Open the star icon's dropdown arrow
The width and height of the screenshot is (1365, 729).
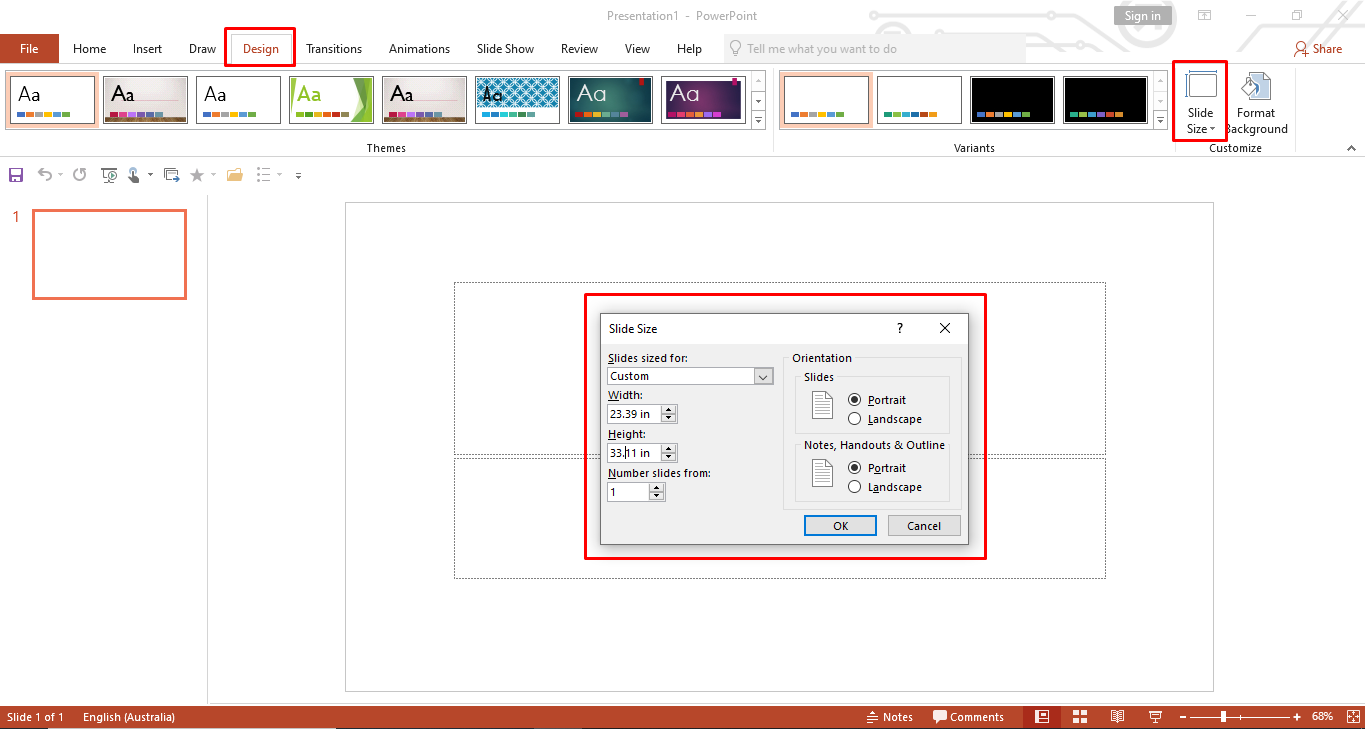click(213, 175)
